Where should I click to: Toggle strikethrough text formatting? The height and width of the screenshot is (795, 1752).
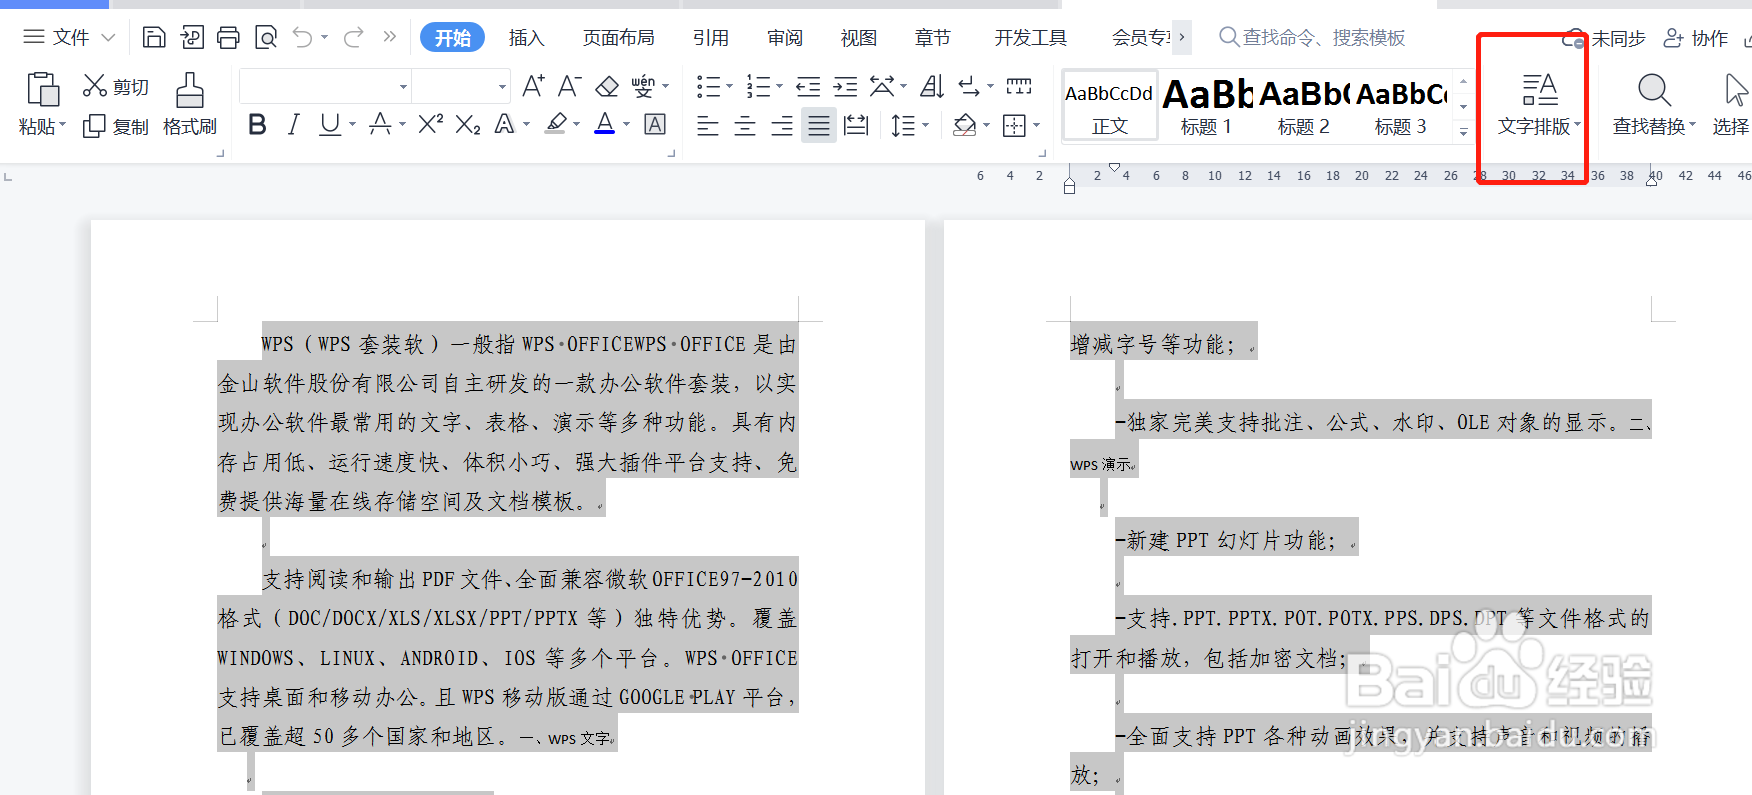pos(380,124)
